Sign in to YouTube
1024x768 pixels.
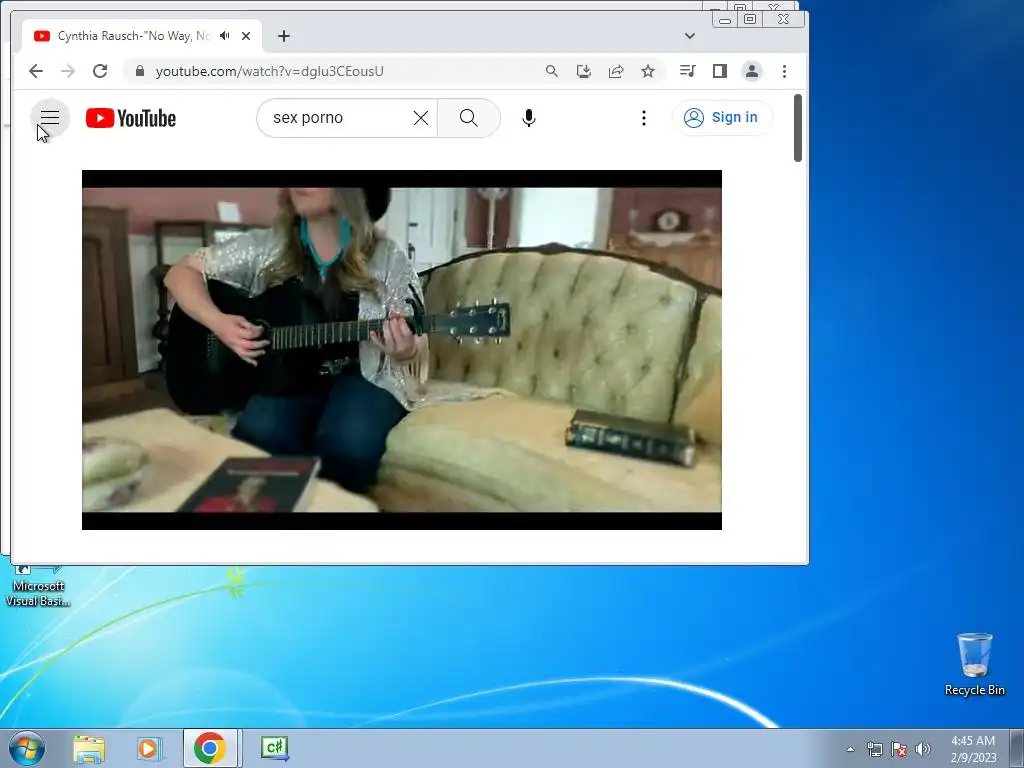click(x=722, y=118)
